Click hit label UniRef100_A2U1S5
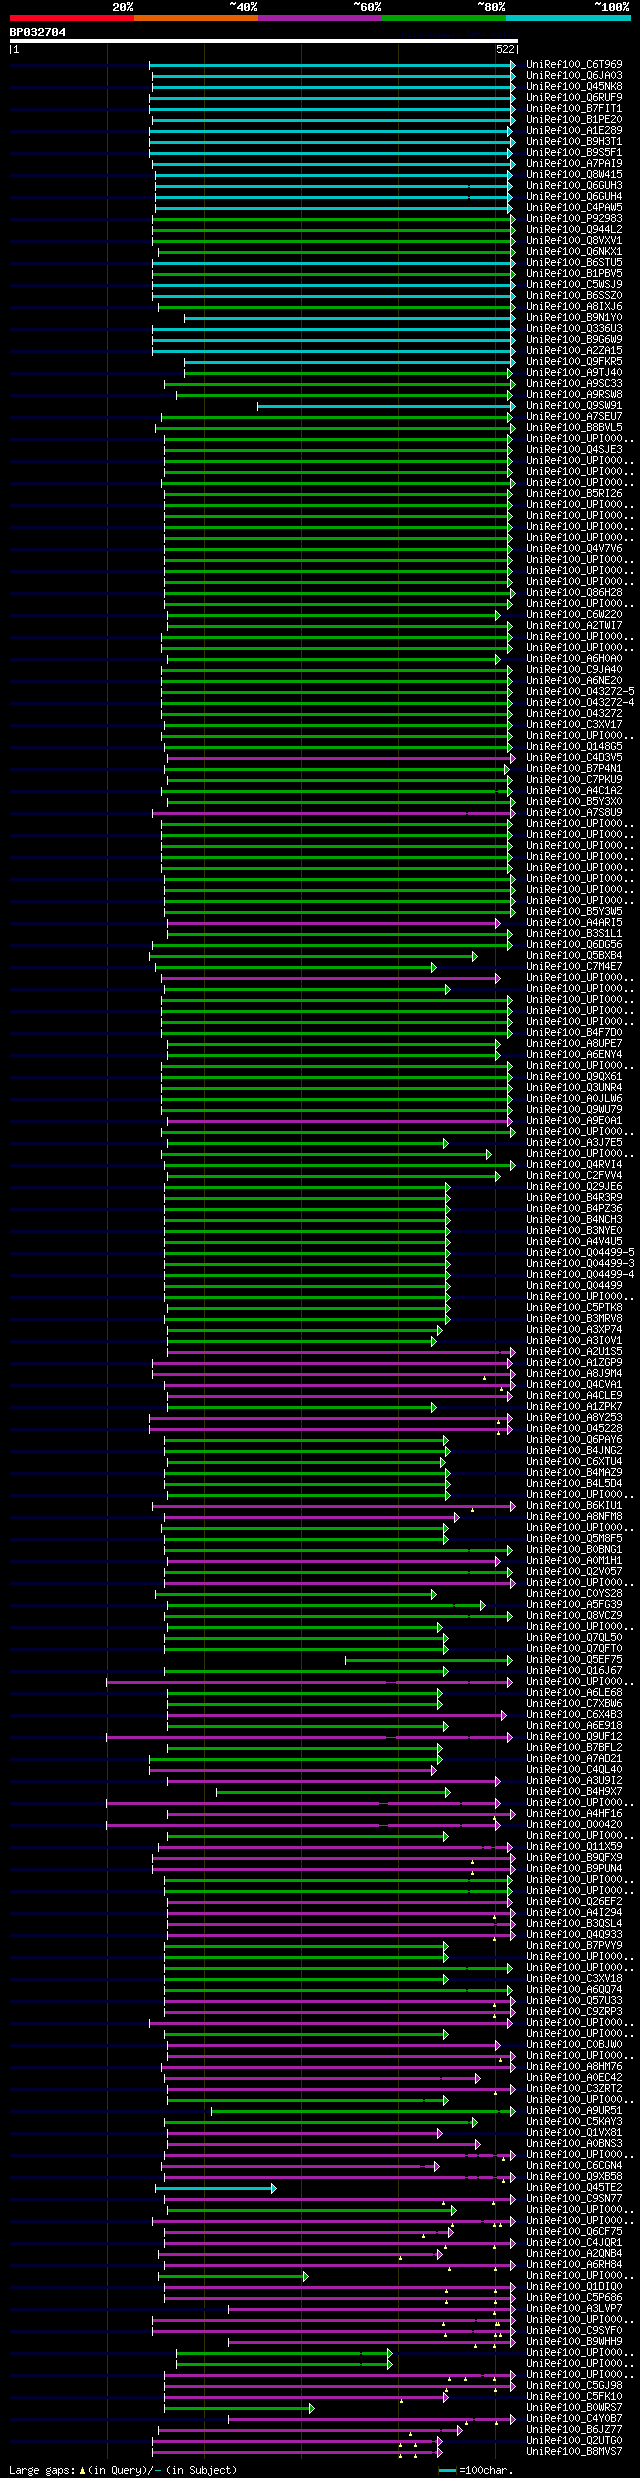The height and width of the screenshot is (2478, 640). click(574, 1352)
